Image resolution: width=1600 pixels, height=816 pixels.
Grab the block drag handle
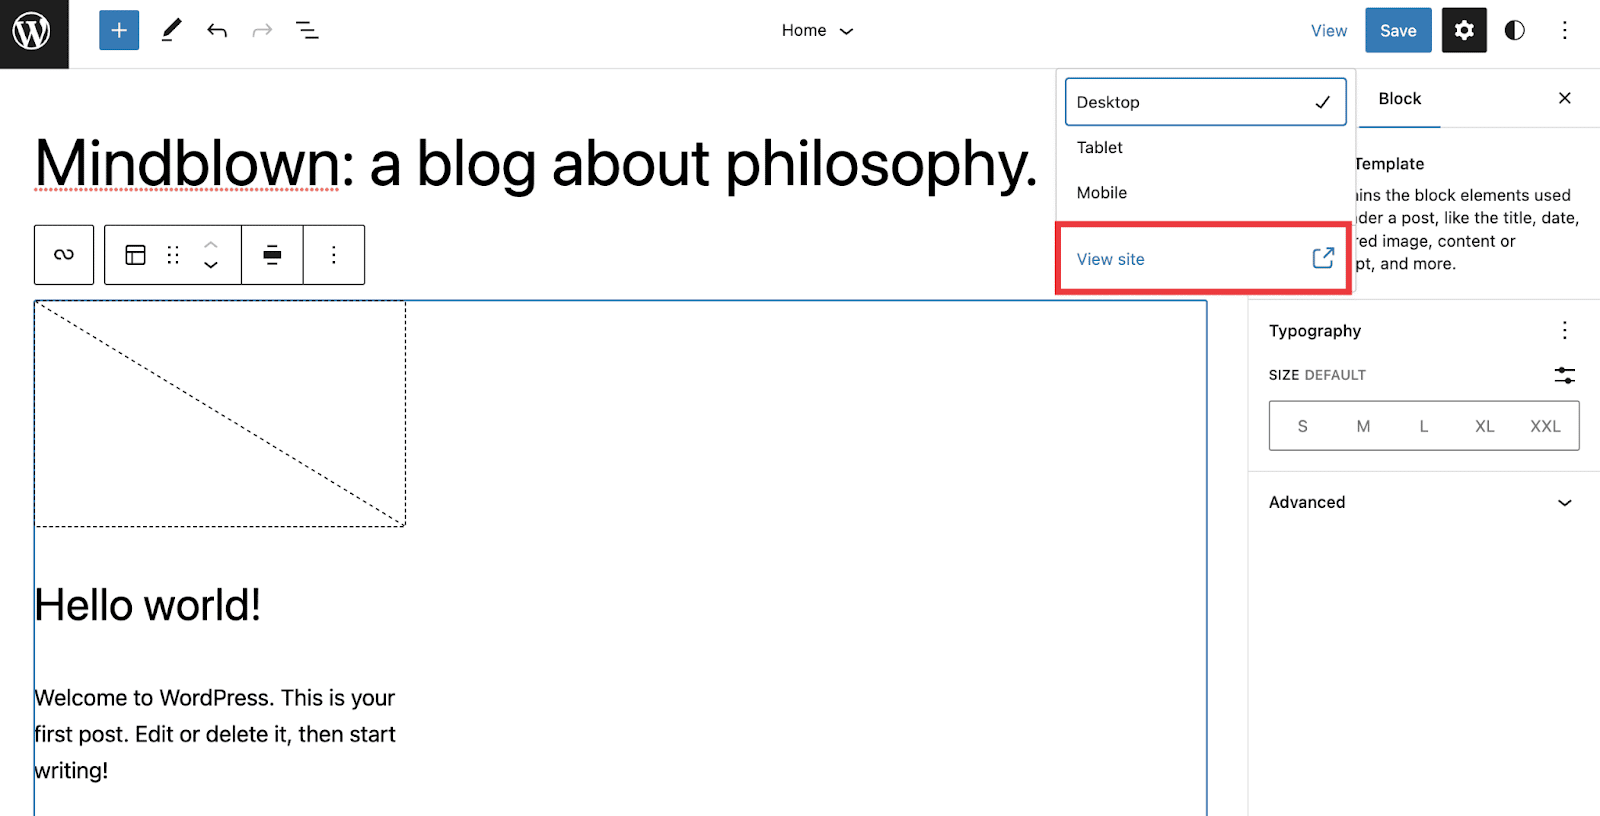[x=173, y=255]
